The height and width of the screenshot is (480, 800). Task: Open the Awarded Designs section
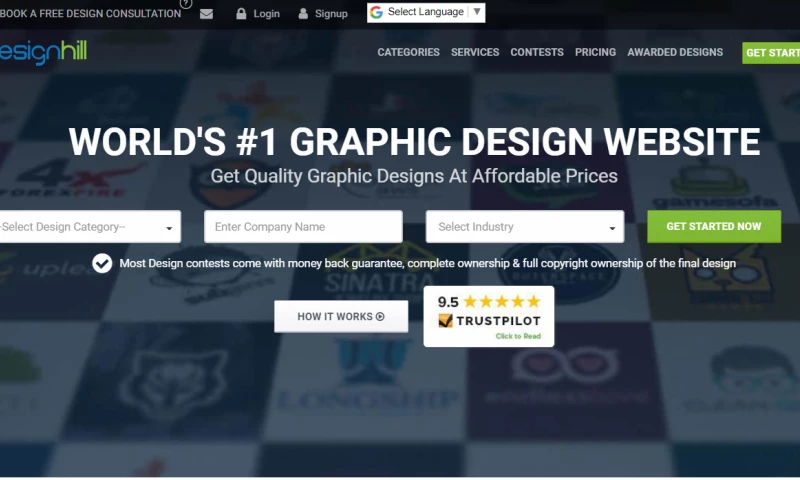[675, 52]
